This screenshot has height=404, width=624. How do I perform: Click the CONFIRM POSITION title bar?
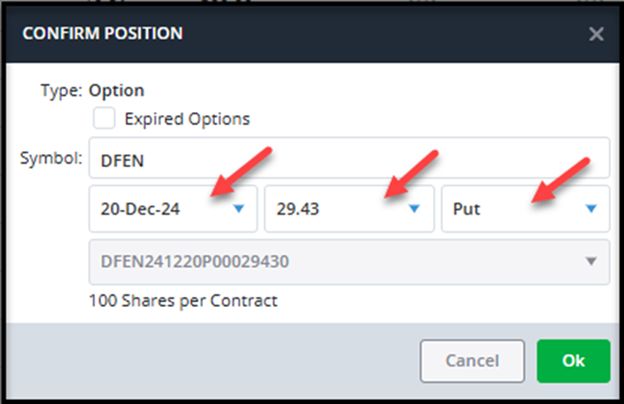[x=300, y=34]
